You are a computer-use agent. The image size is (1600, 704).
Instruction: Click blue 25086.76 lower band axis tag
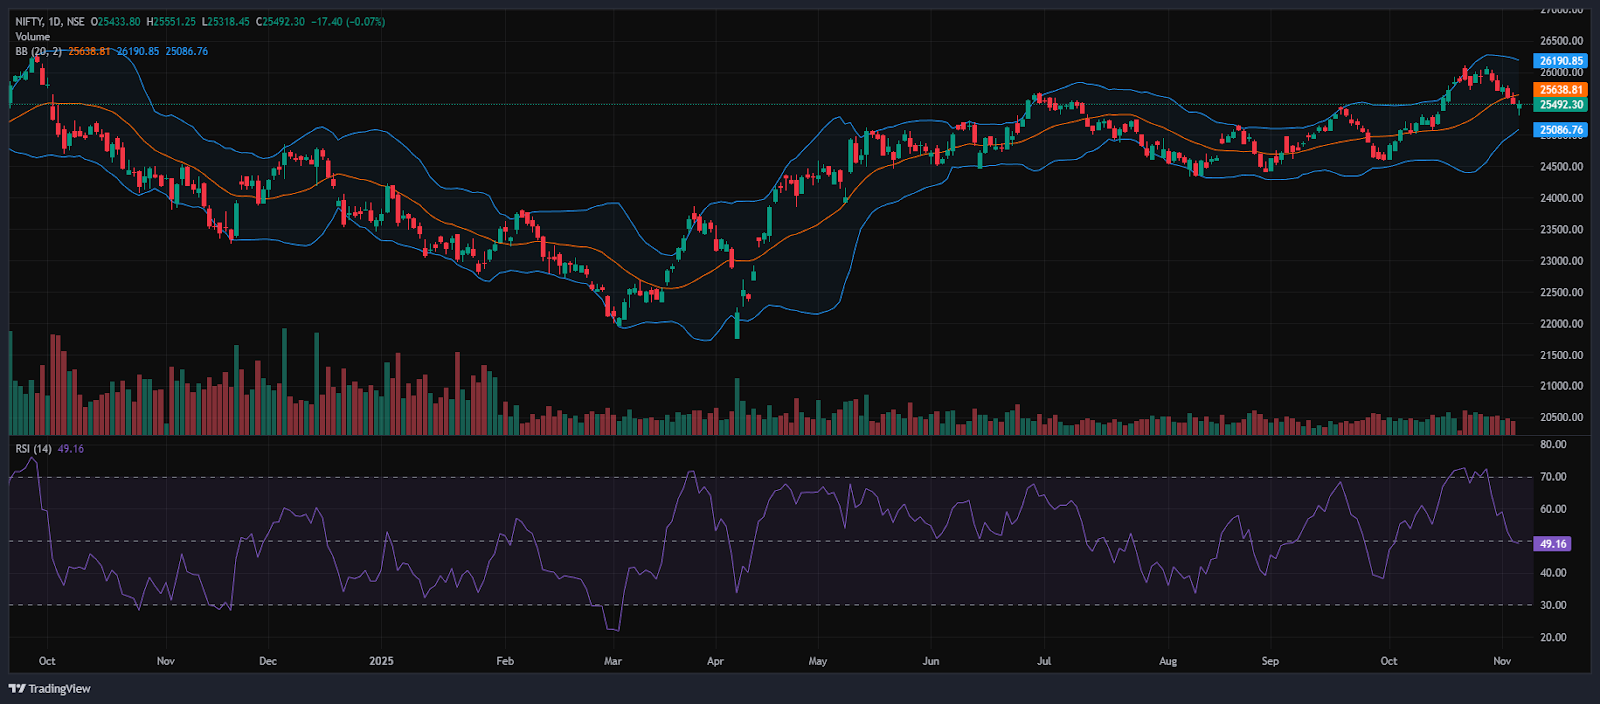pyautogui.click(x=1560, y=130)
